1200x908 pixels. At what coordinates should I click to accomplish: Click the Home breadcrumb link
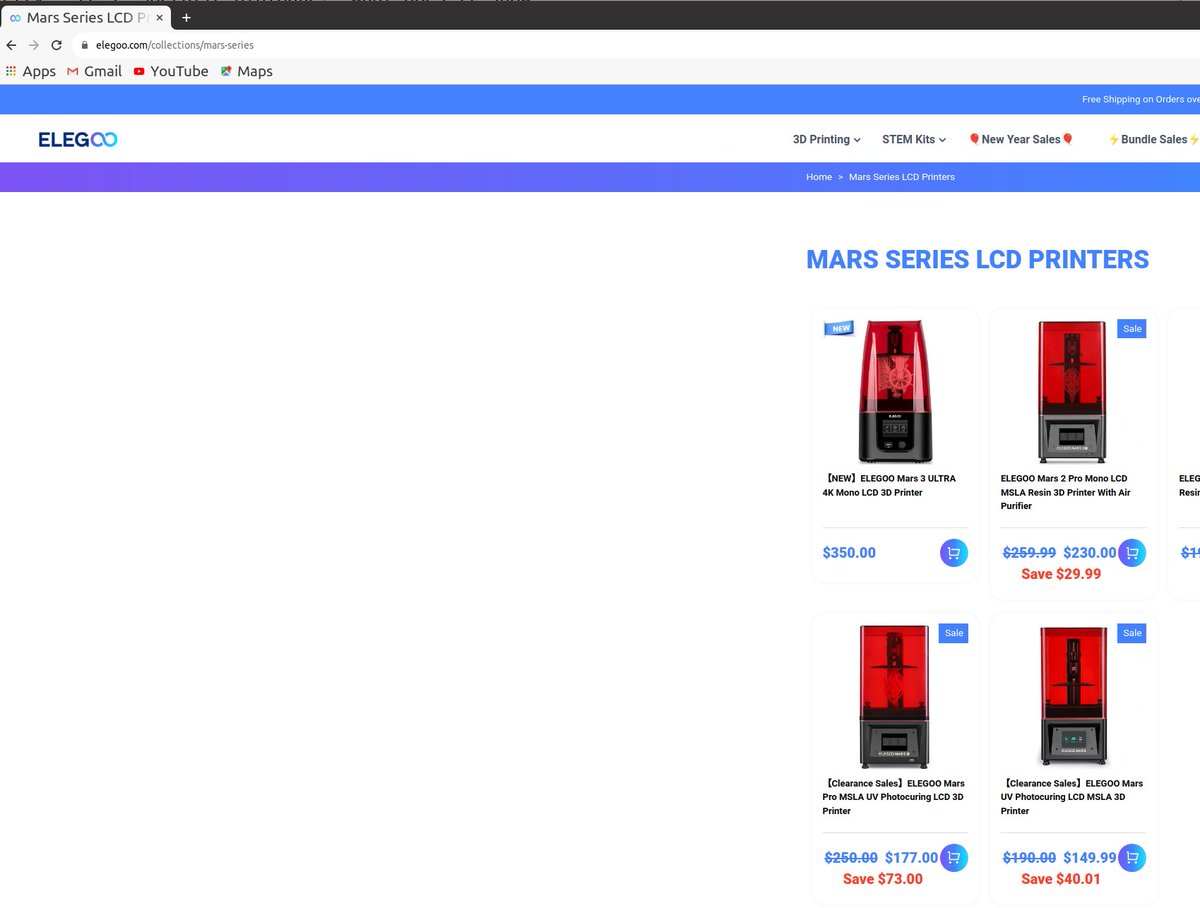[819, 177]
